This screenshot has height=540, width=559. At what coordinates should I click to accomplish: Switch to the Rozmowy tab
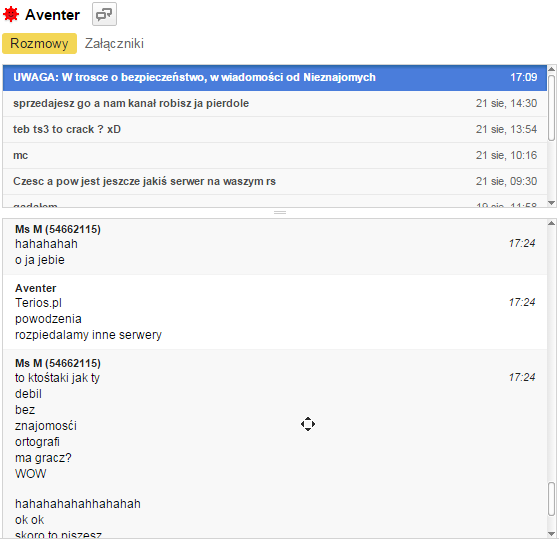[39, 43]
